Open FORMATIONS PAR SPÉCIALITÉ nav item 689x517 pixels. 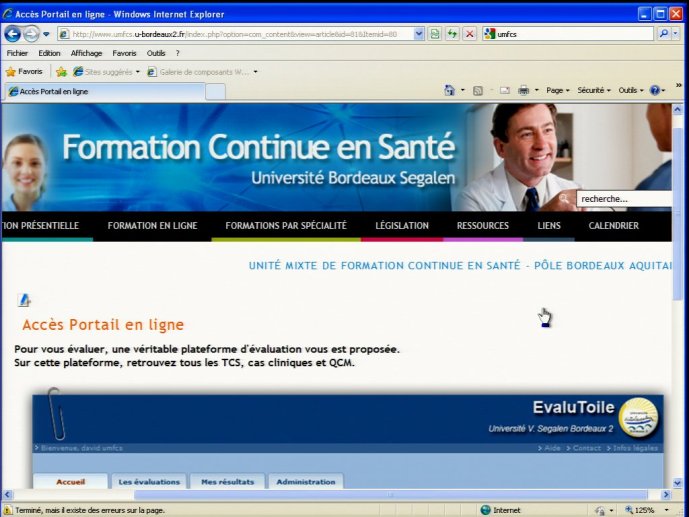click(286, 226)
